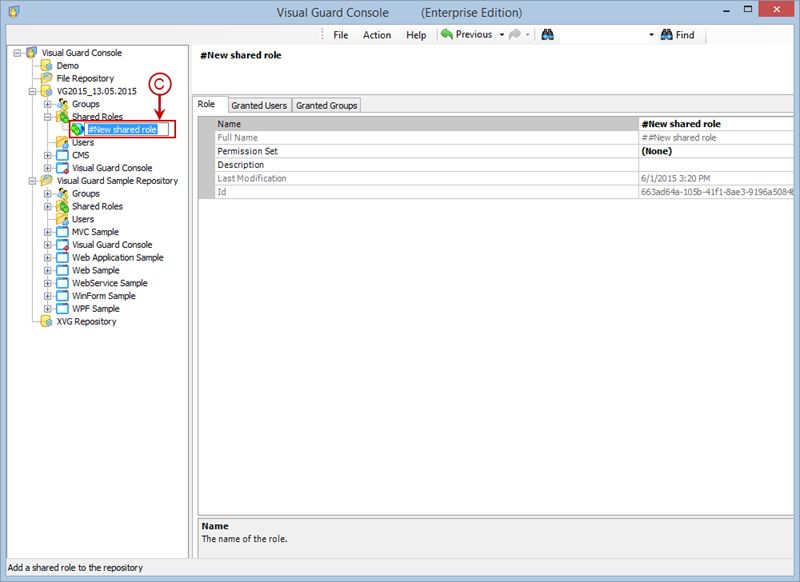The height and width of the screenshot is (582, 800).
Task: Select the Id property value
Action: [716, 192]
